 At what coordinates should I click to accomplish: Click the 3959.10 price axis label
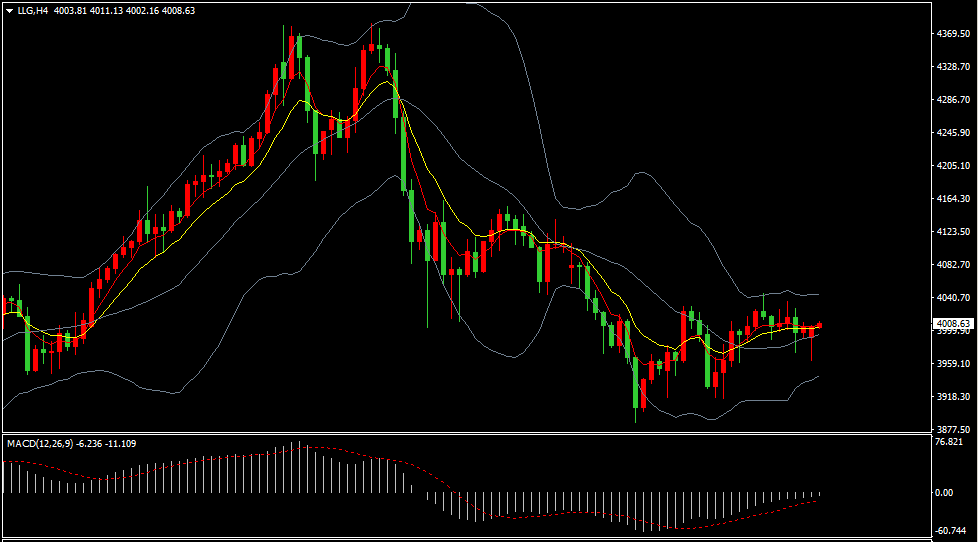coord(952,364)
